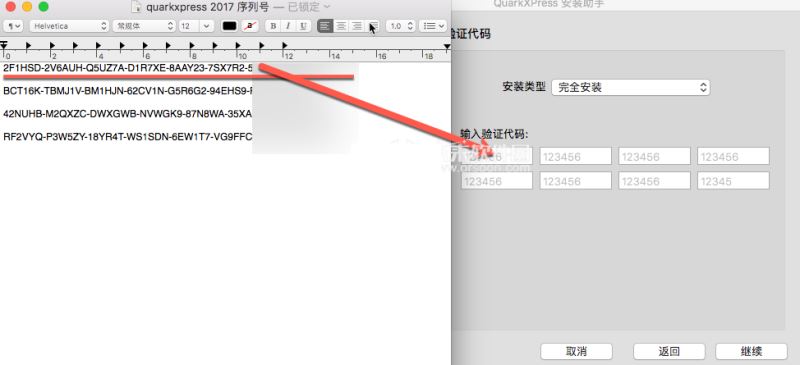This screenshot has width=800, height=365.
Task: Click the third validation code field, bottom row
Action: 655,181
